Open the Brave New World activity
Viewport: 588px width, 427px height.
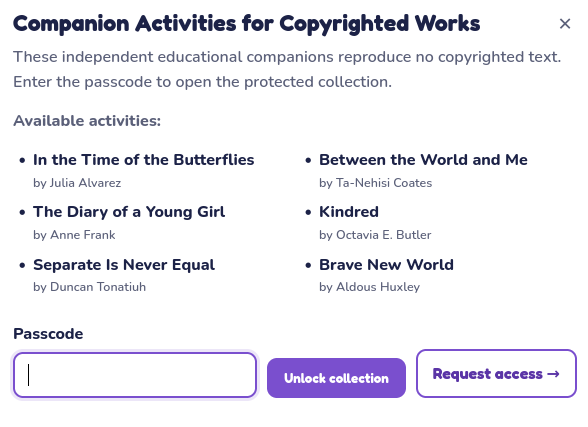pyautogui.click(x=386, y=265)
